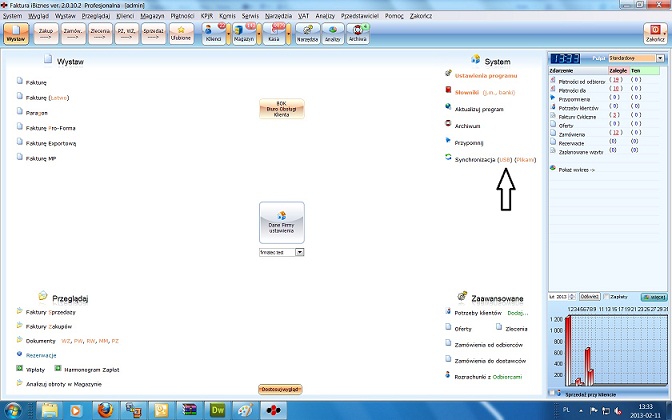
Task: Open the Wygląd menu
Action: pyautogui.click(x=39, y=16)
